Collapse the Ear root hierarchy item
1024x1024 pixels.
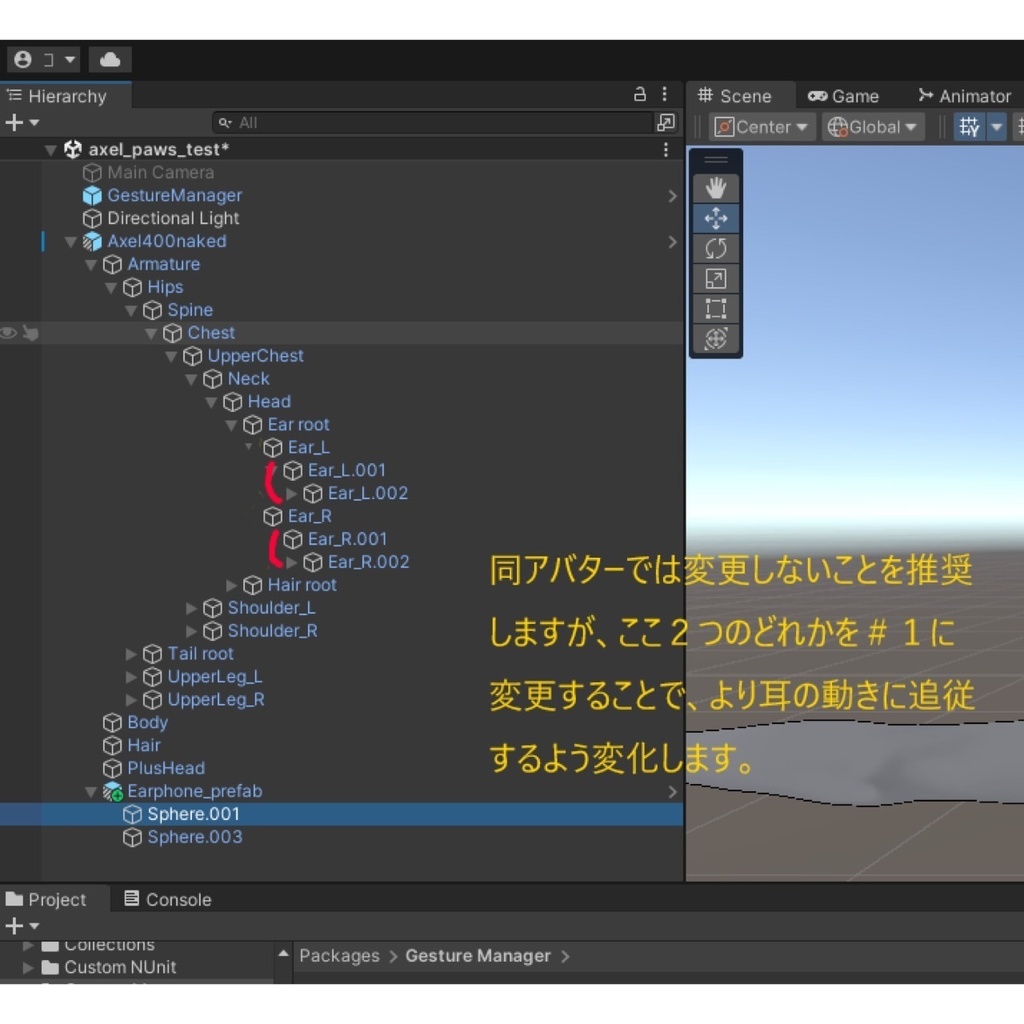[231, 424]
